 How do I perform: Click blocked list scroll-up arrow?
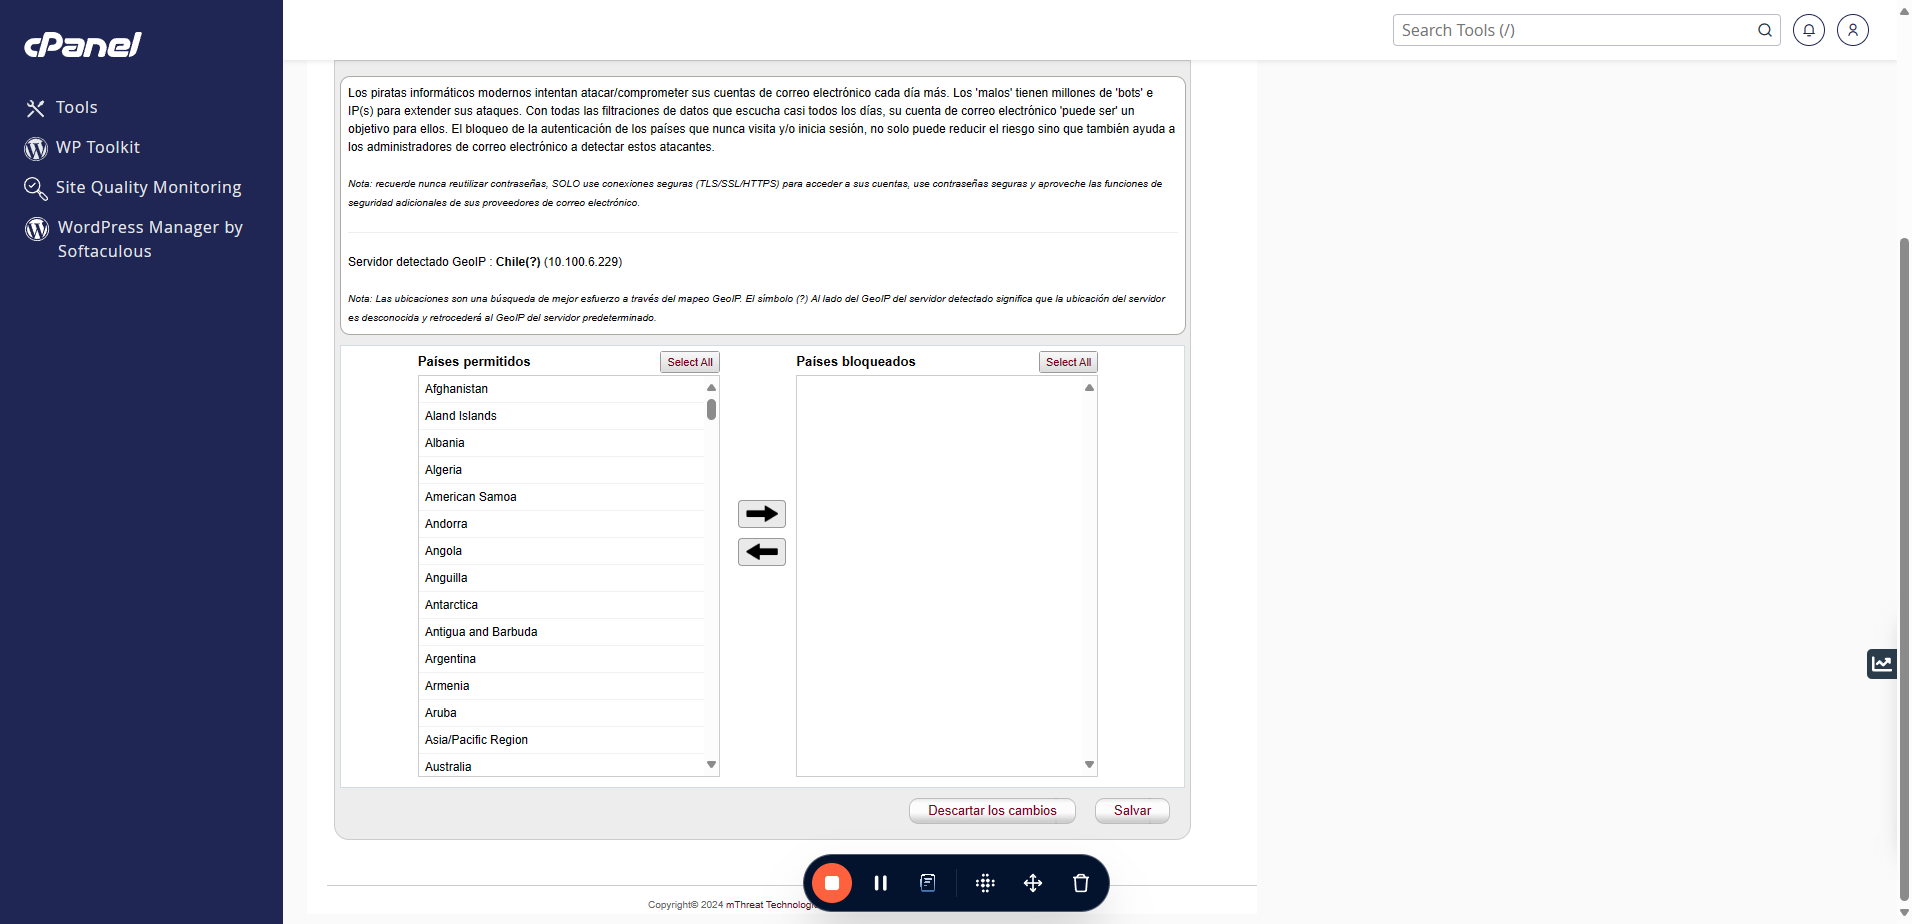(x=1089, y=387)
